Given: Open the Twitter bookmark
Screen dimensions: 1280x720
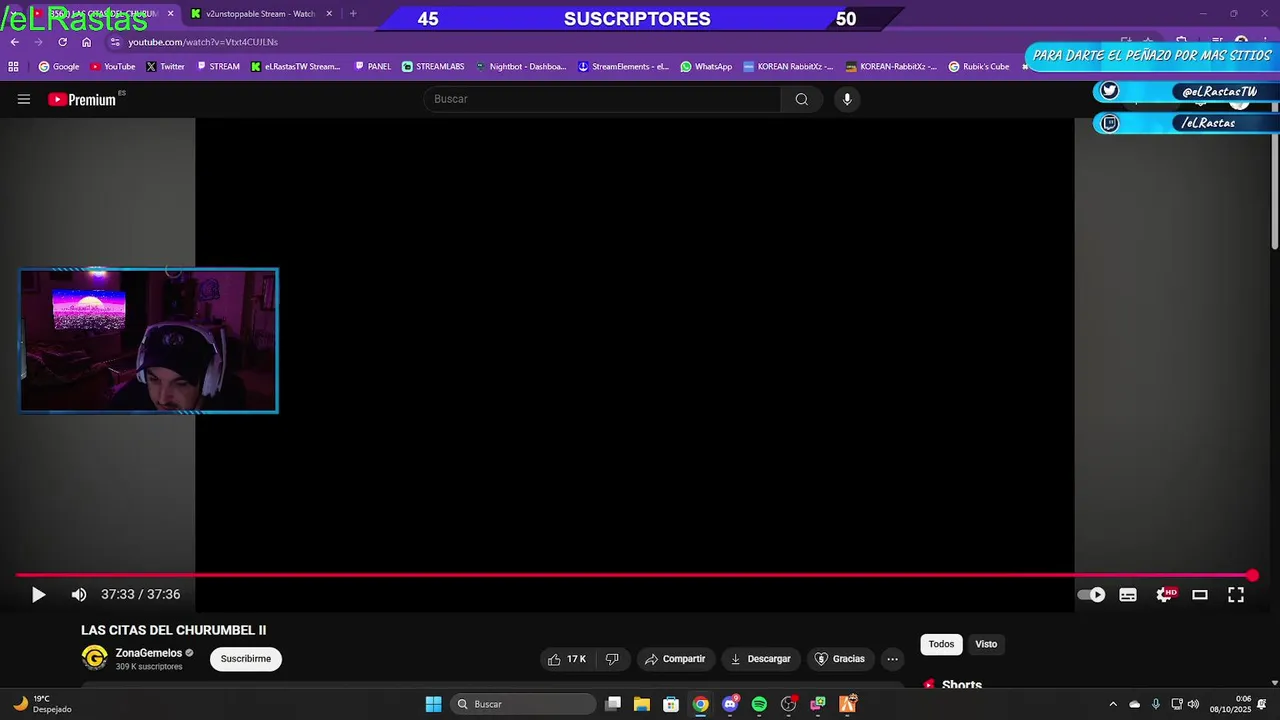Looking at the screenshot, I should (x=165, y=67).
